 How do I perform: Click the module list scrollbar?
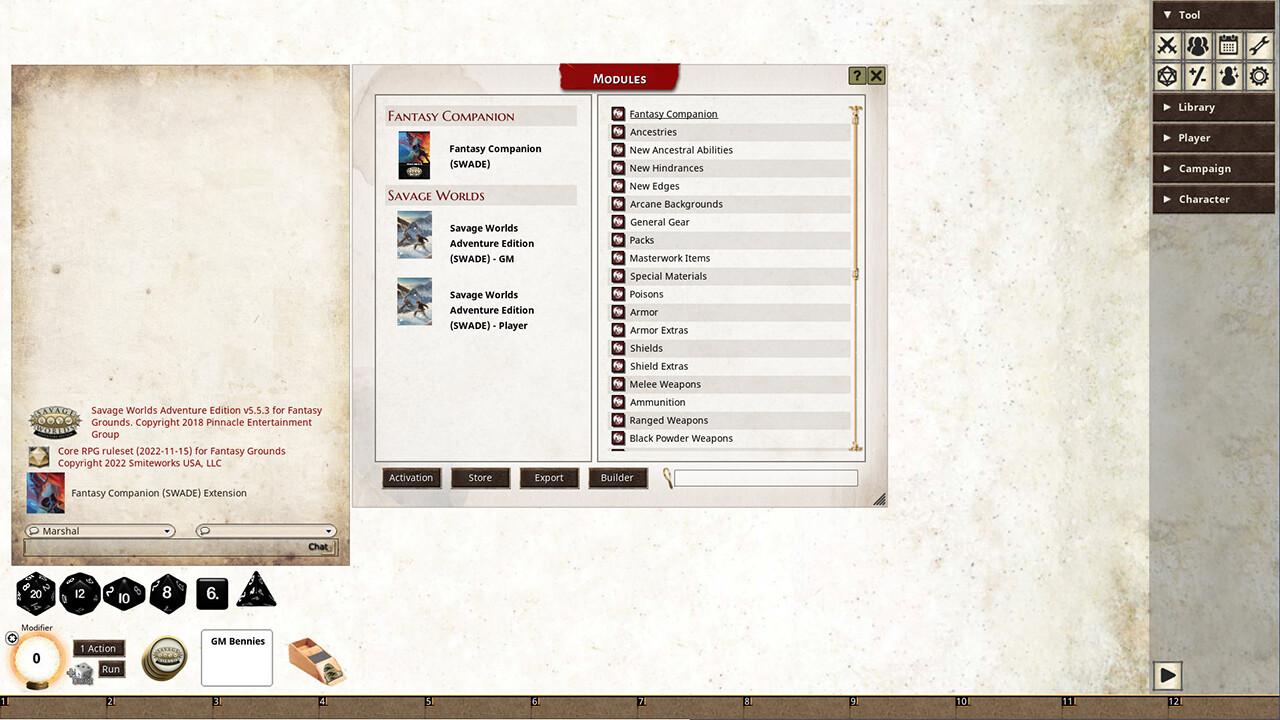click(x=855, y=280)
